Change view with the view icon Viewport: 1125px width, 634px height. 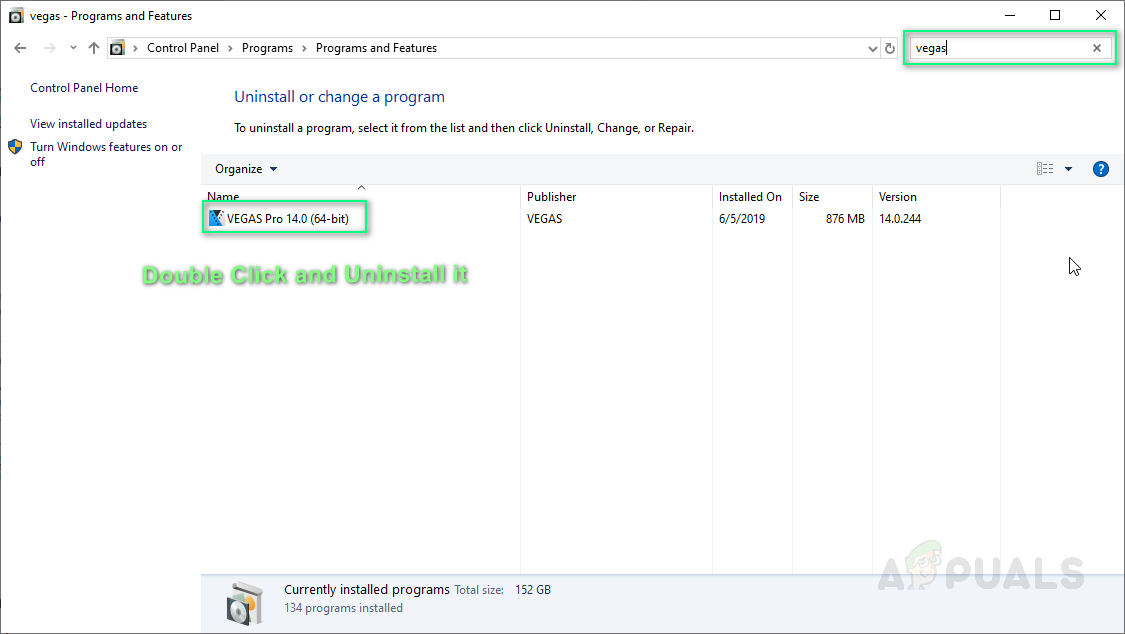point(1045,169)
